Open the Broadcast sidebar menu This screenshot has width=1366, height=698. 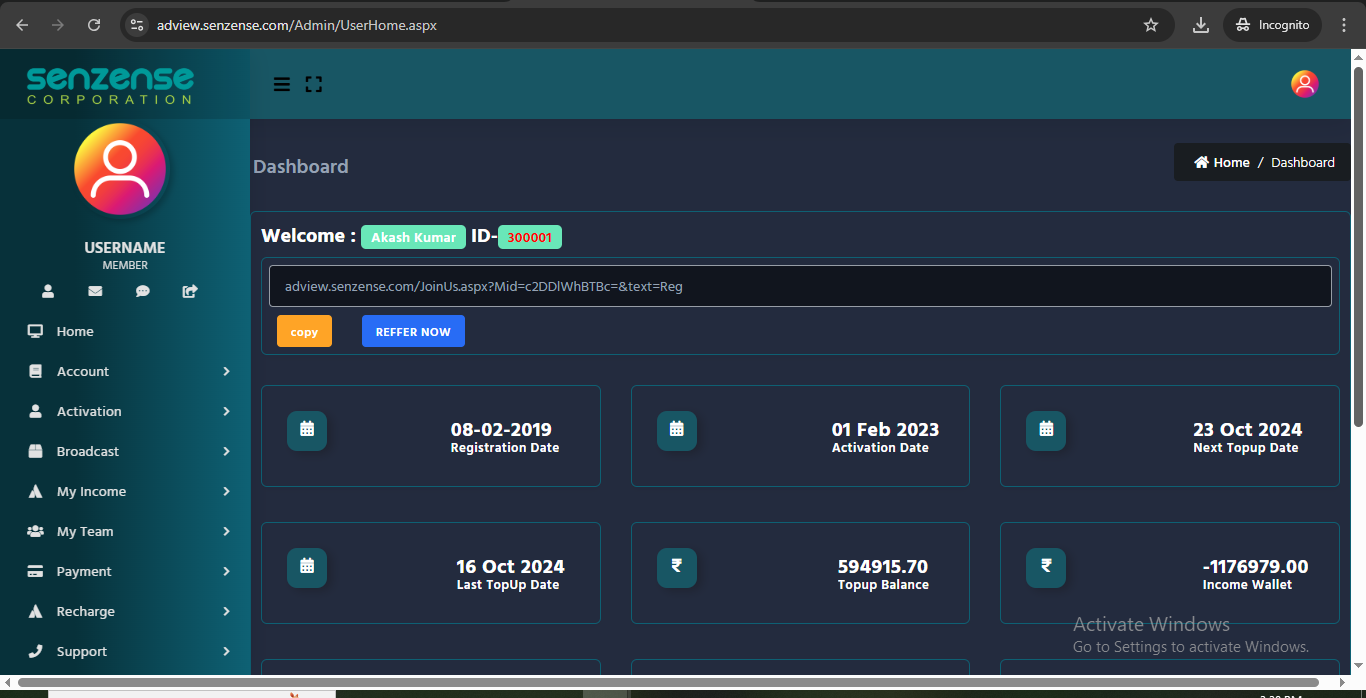(x=125, y=451)
